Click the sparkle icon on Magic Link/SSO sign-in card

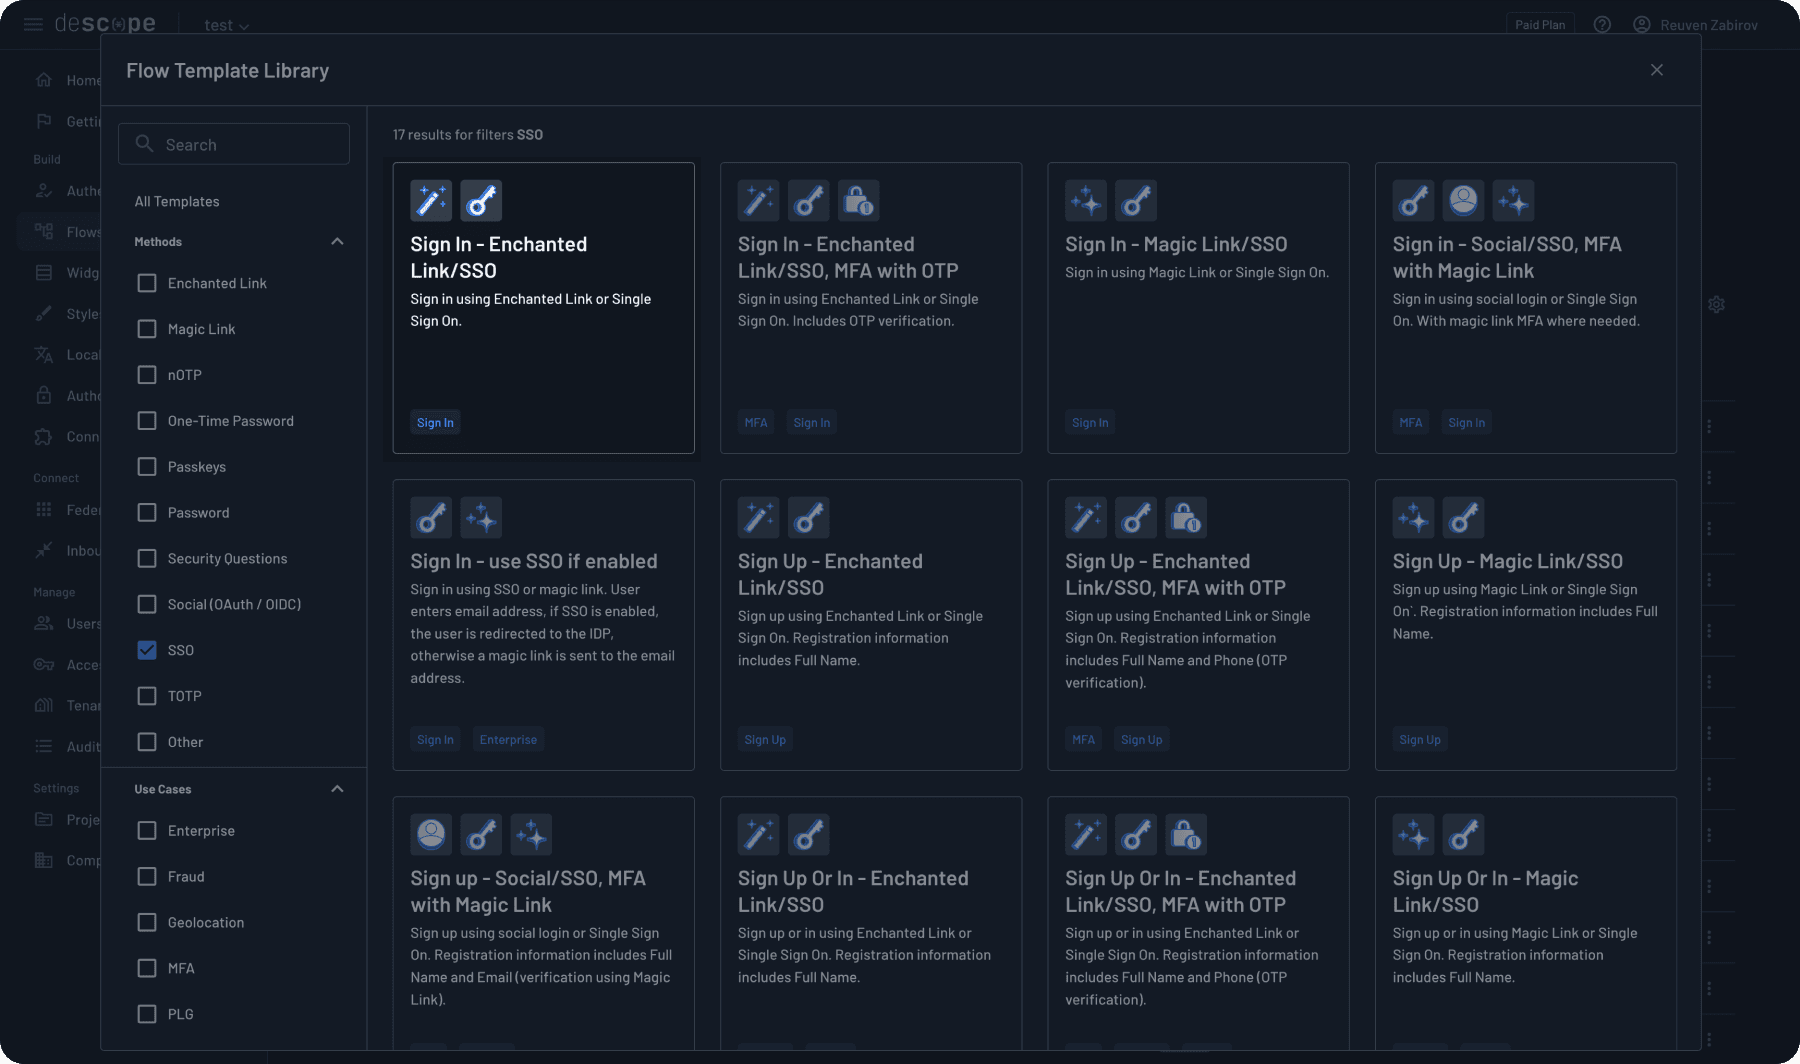click(1086, 201)
